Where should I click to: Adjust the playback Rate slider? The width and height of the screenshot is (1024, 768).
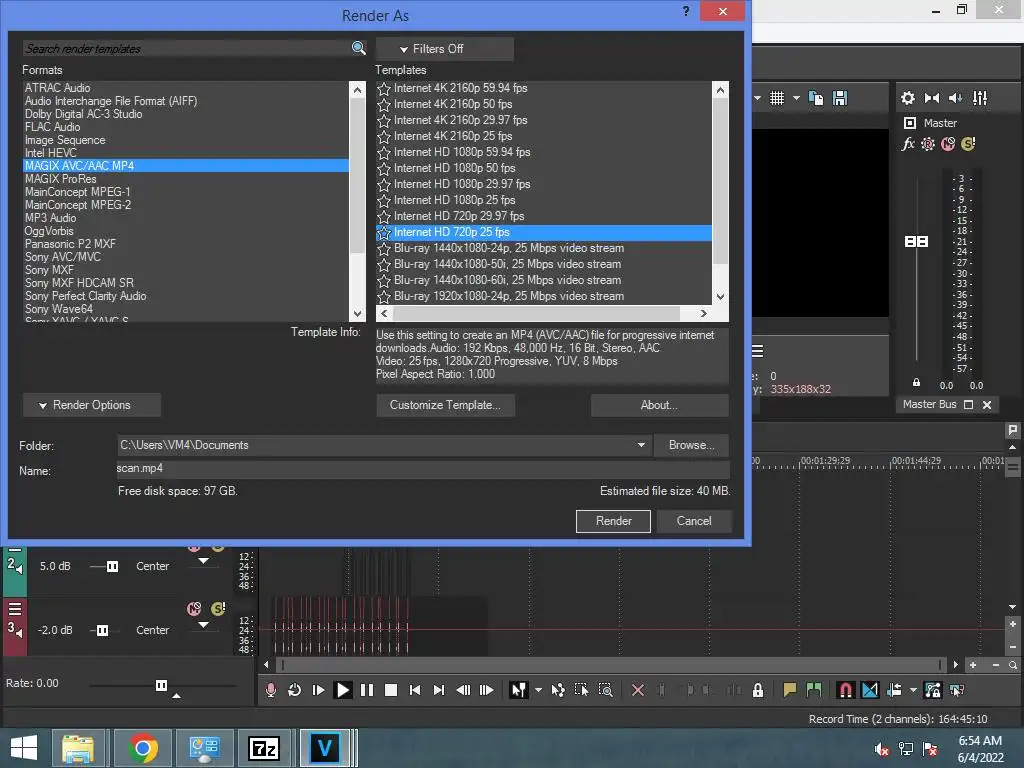click(x=161, y=685)
